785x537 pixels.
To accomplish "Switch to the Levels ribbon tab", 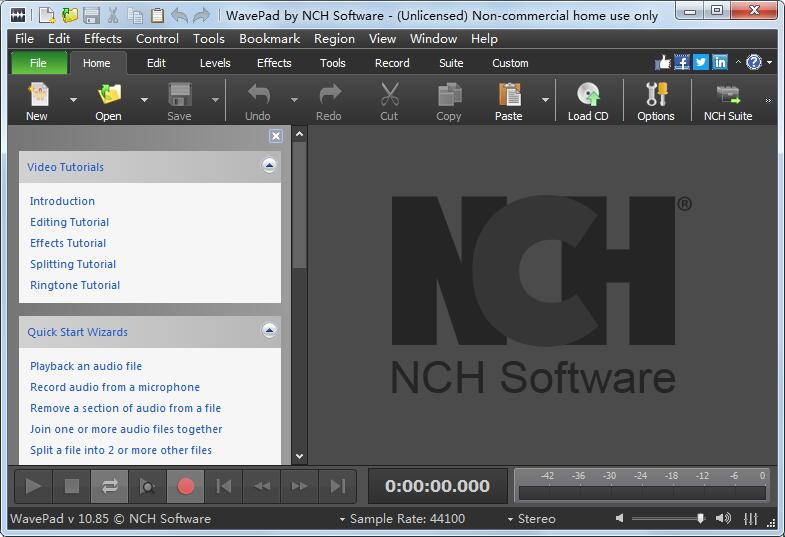I will (x=215, y=63).
